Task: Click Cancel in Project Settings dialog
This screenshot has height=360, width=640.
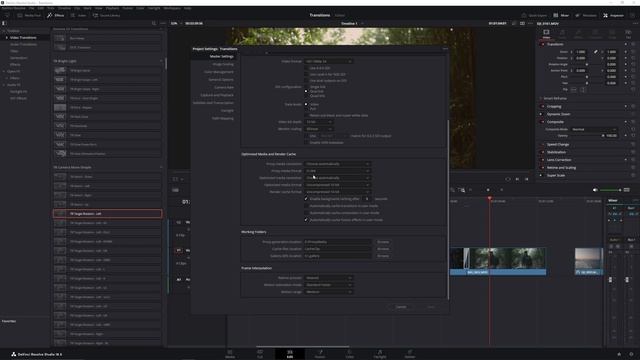Action: tap(401, 307)
